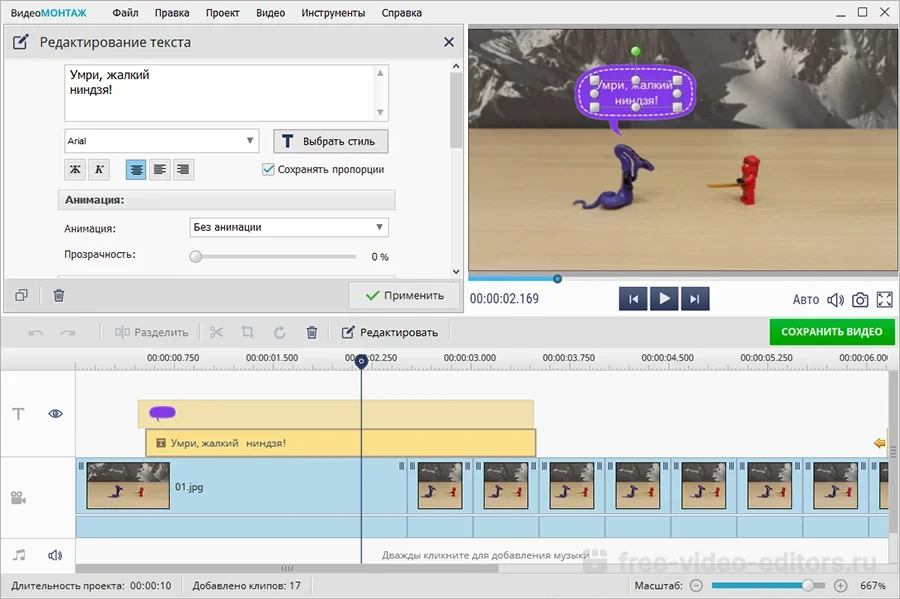The height and width of the screenshot is (599, 900).
Task: Open the 'Проект' menu
Action: pos(222,13)
